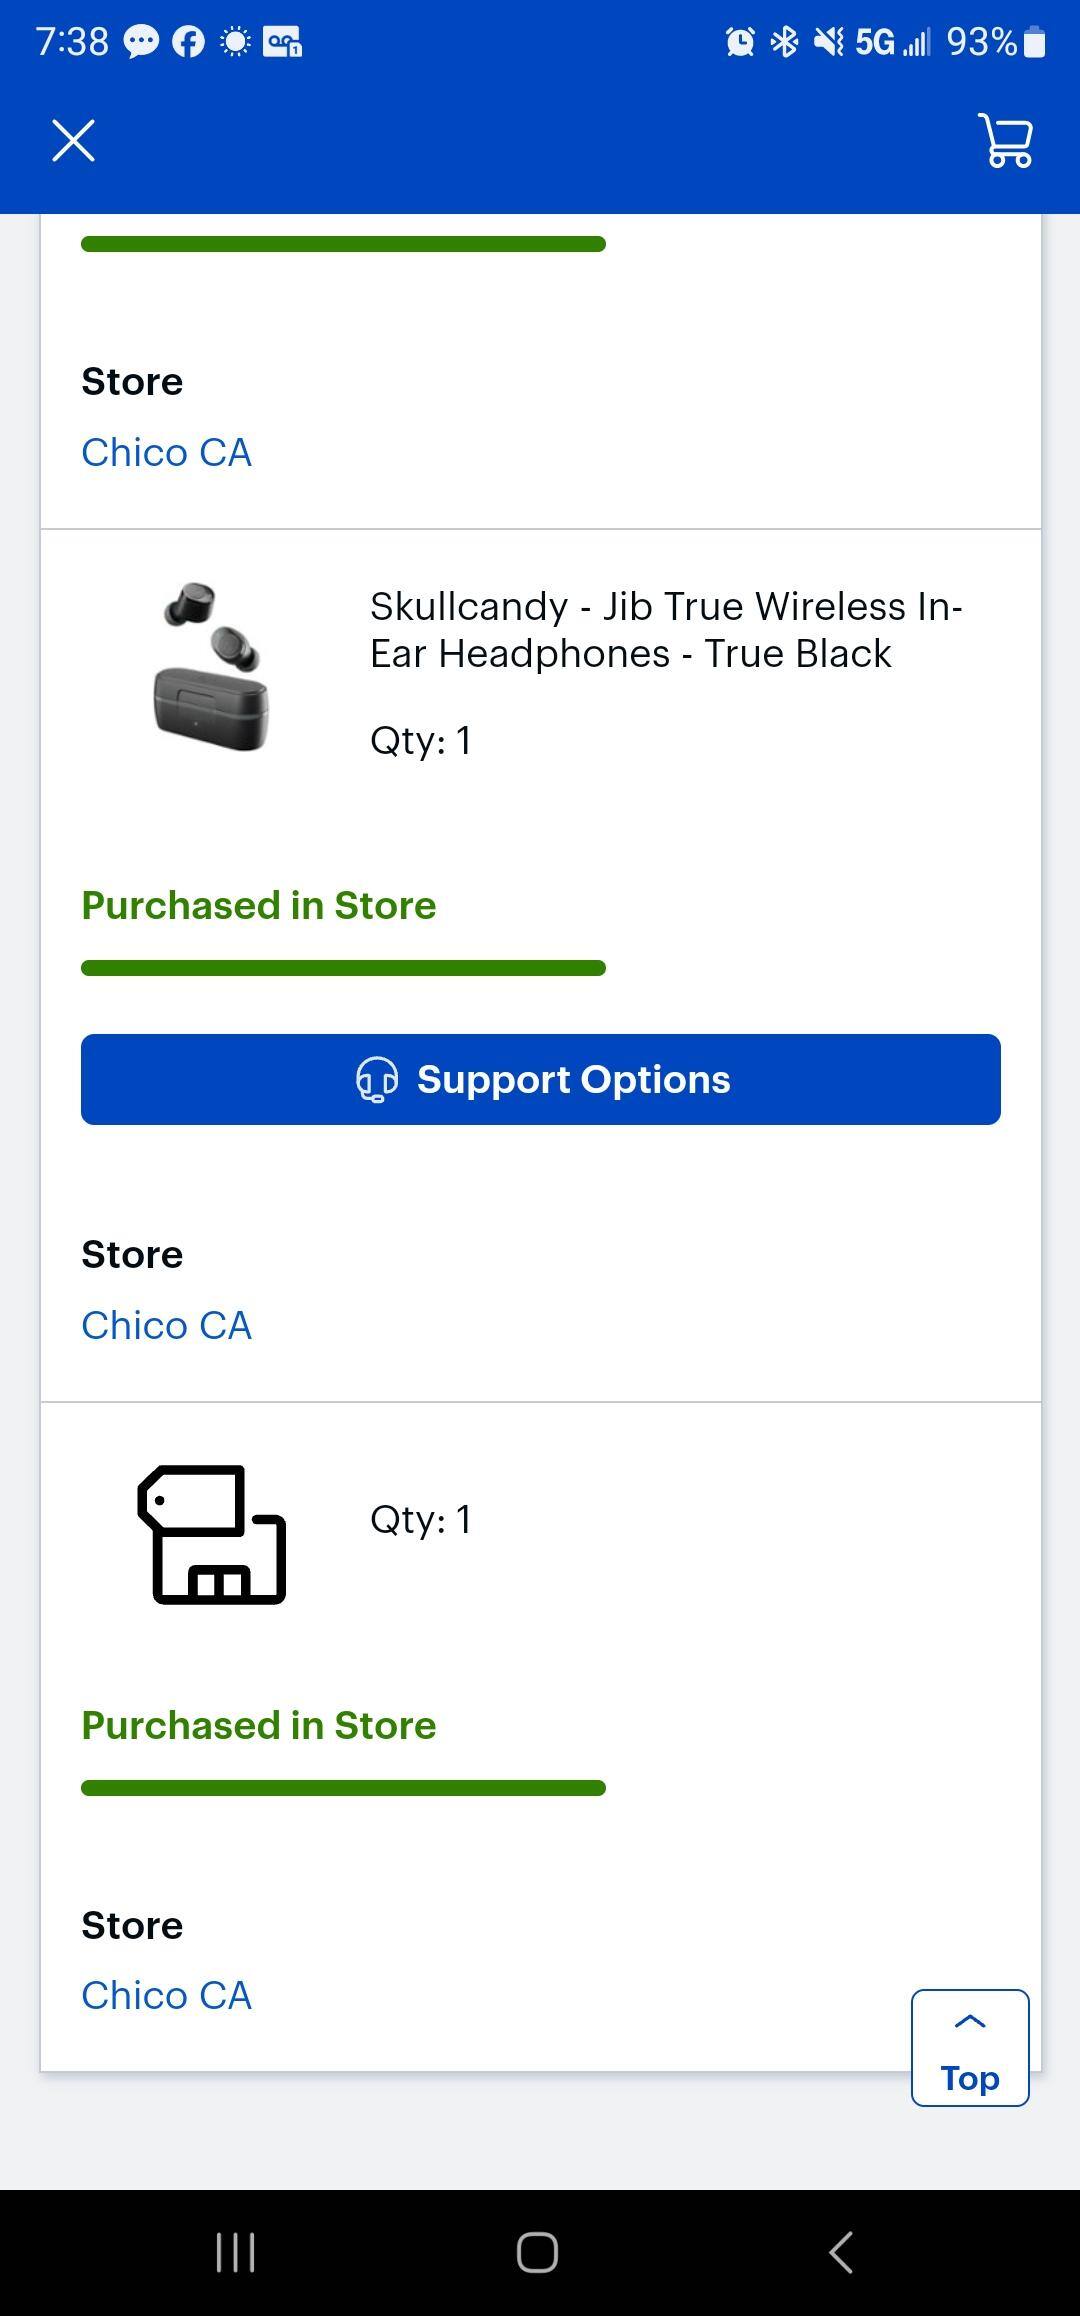The image size is (1080, 2316).
Task: Tap the Skullcandy Jib True product title
Action: (667, 628)
